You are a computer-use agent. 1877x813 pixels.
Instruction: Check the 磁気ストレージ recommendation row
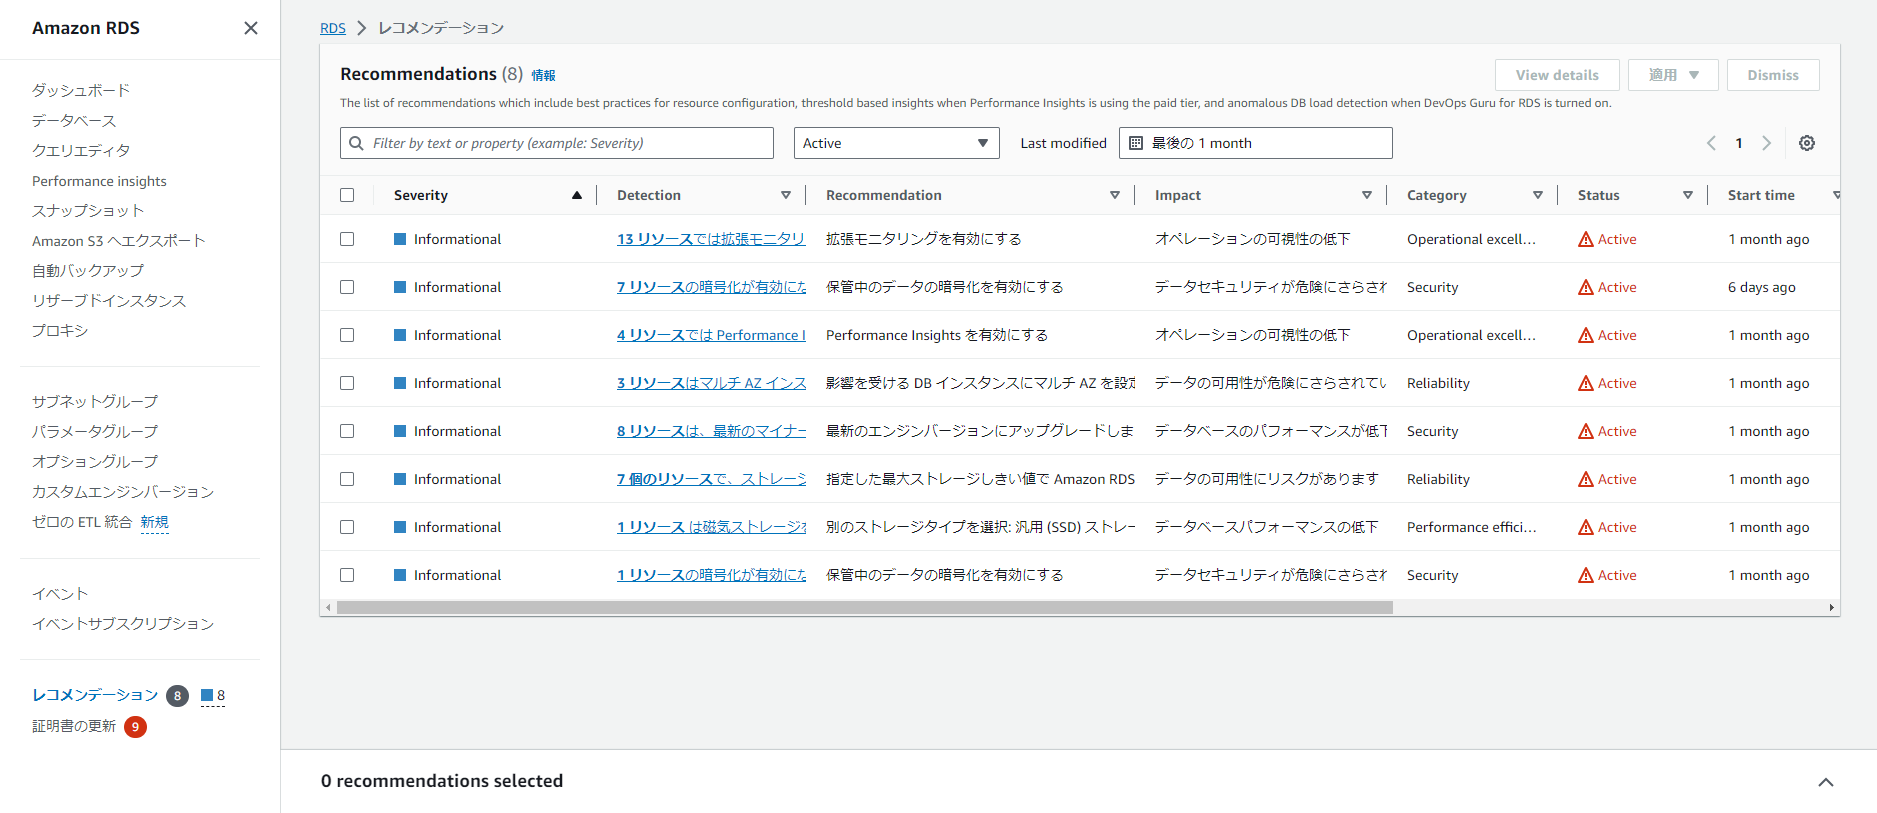347,527
